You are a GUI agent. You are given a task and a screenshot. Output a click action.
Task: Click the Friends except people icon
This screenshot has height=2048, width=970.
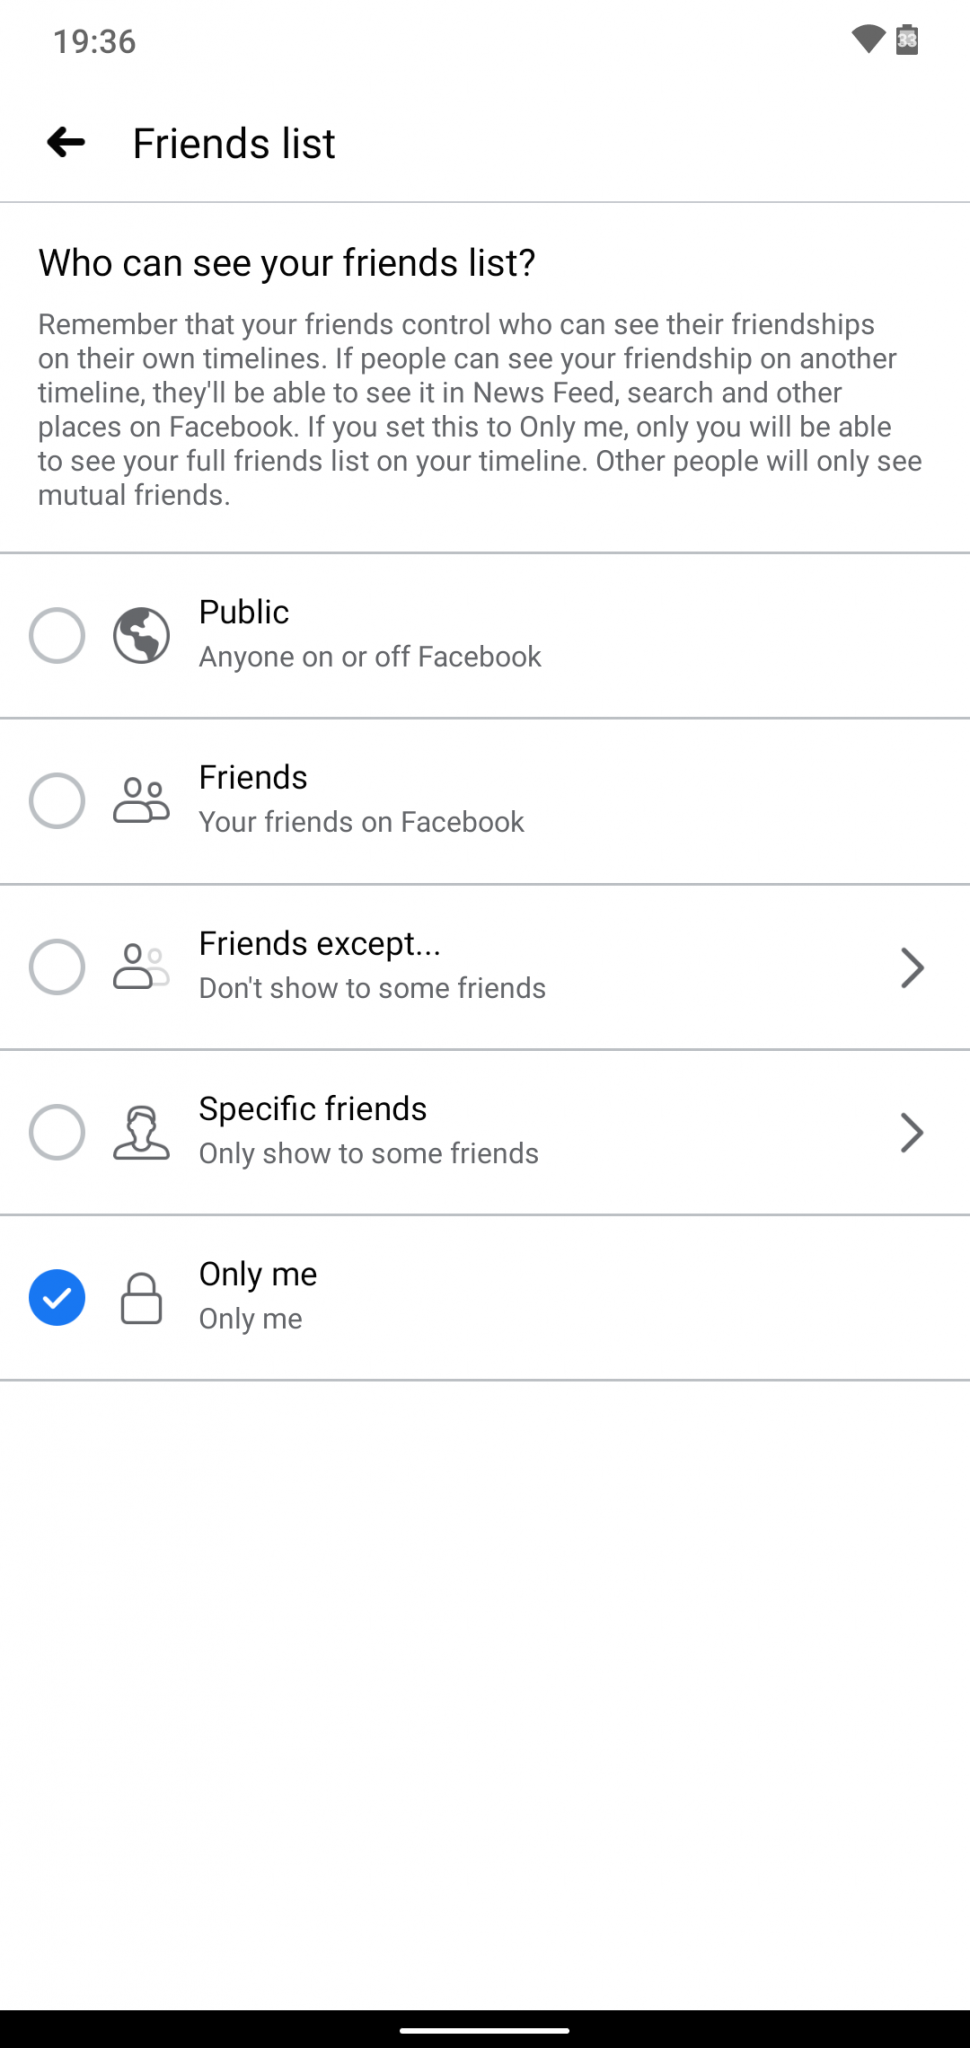141,967
